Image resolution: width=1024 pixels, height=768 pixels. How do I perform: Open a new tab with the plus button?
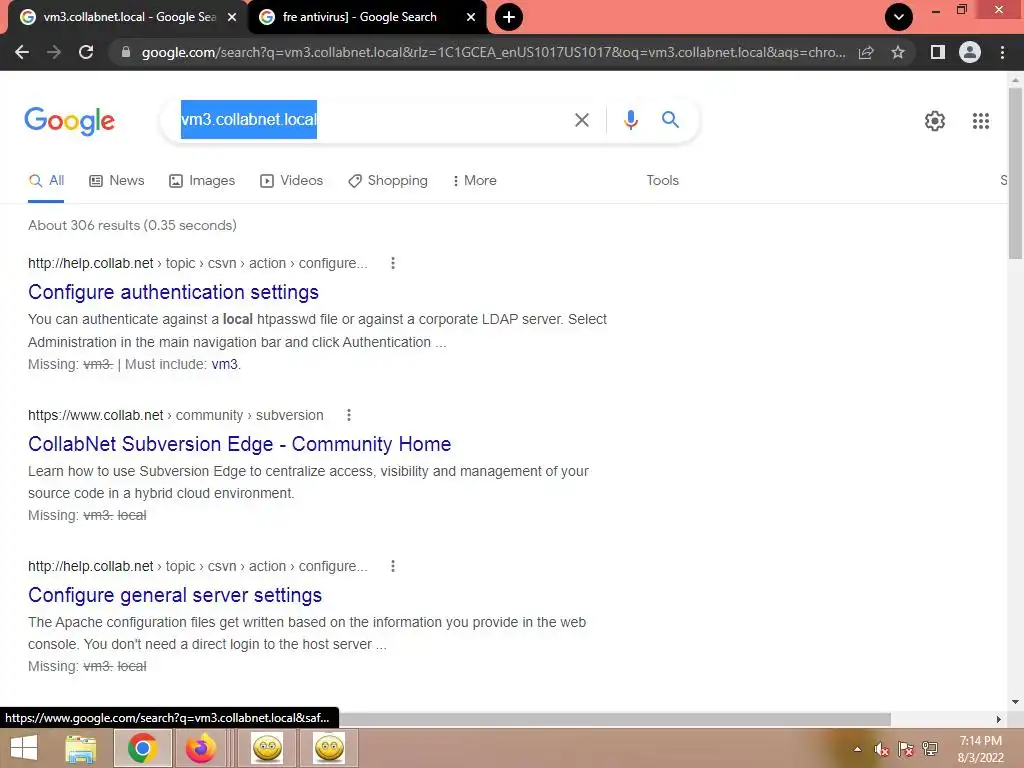pyautogui.click(x=509, y=17)
